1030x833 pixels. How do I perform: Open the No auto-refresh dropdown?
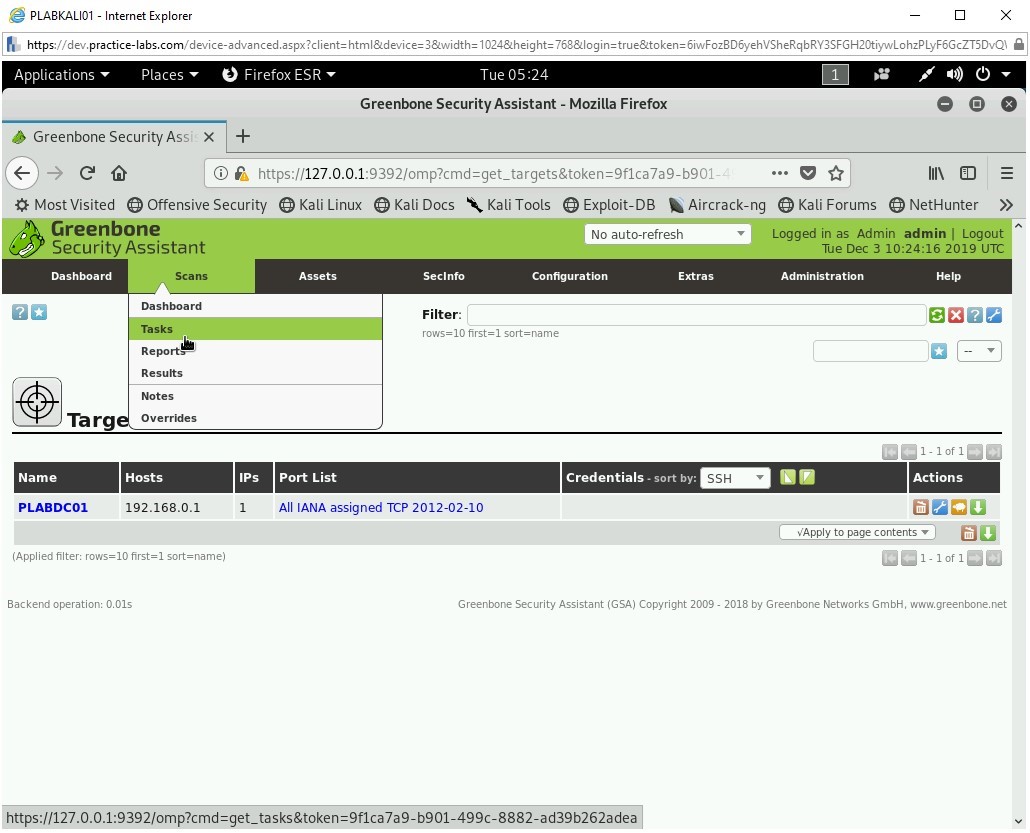667,234
